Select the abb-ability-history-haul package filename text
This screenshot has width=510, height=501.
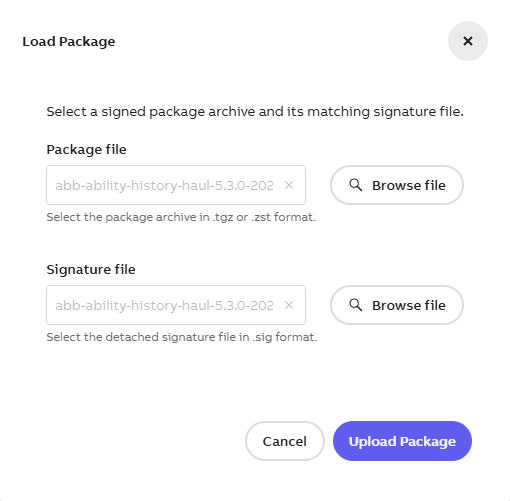pos(164,185)
